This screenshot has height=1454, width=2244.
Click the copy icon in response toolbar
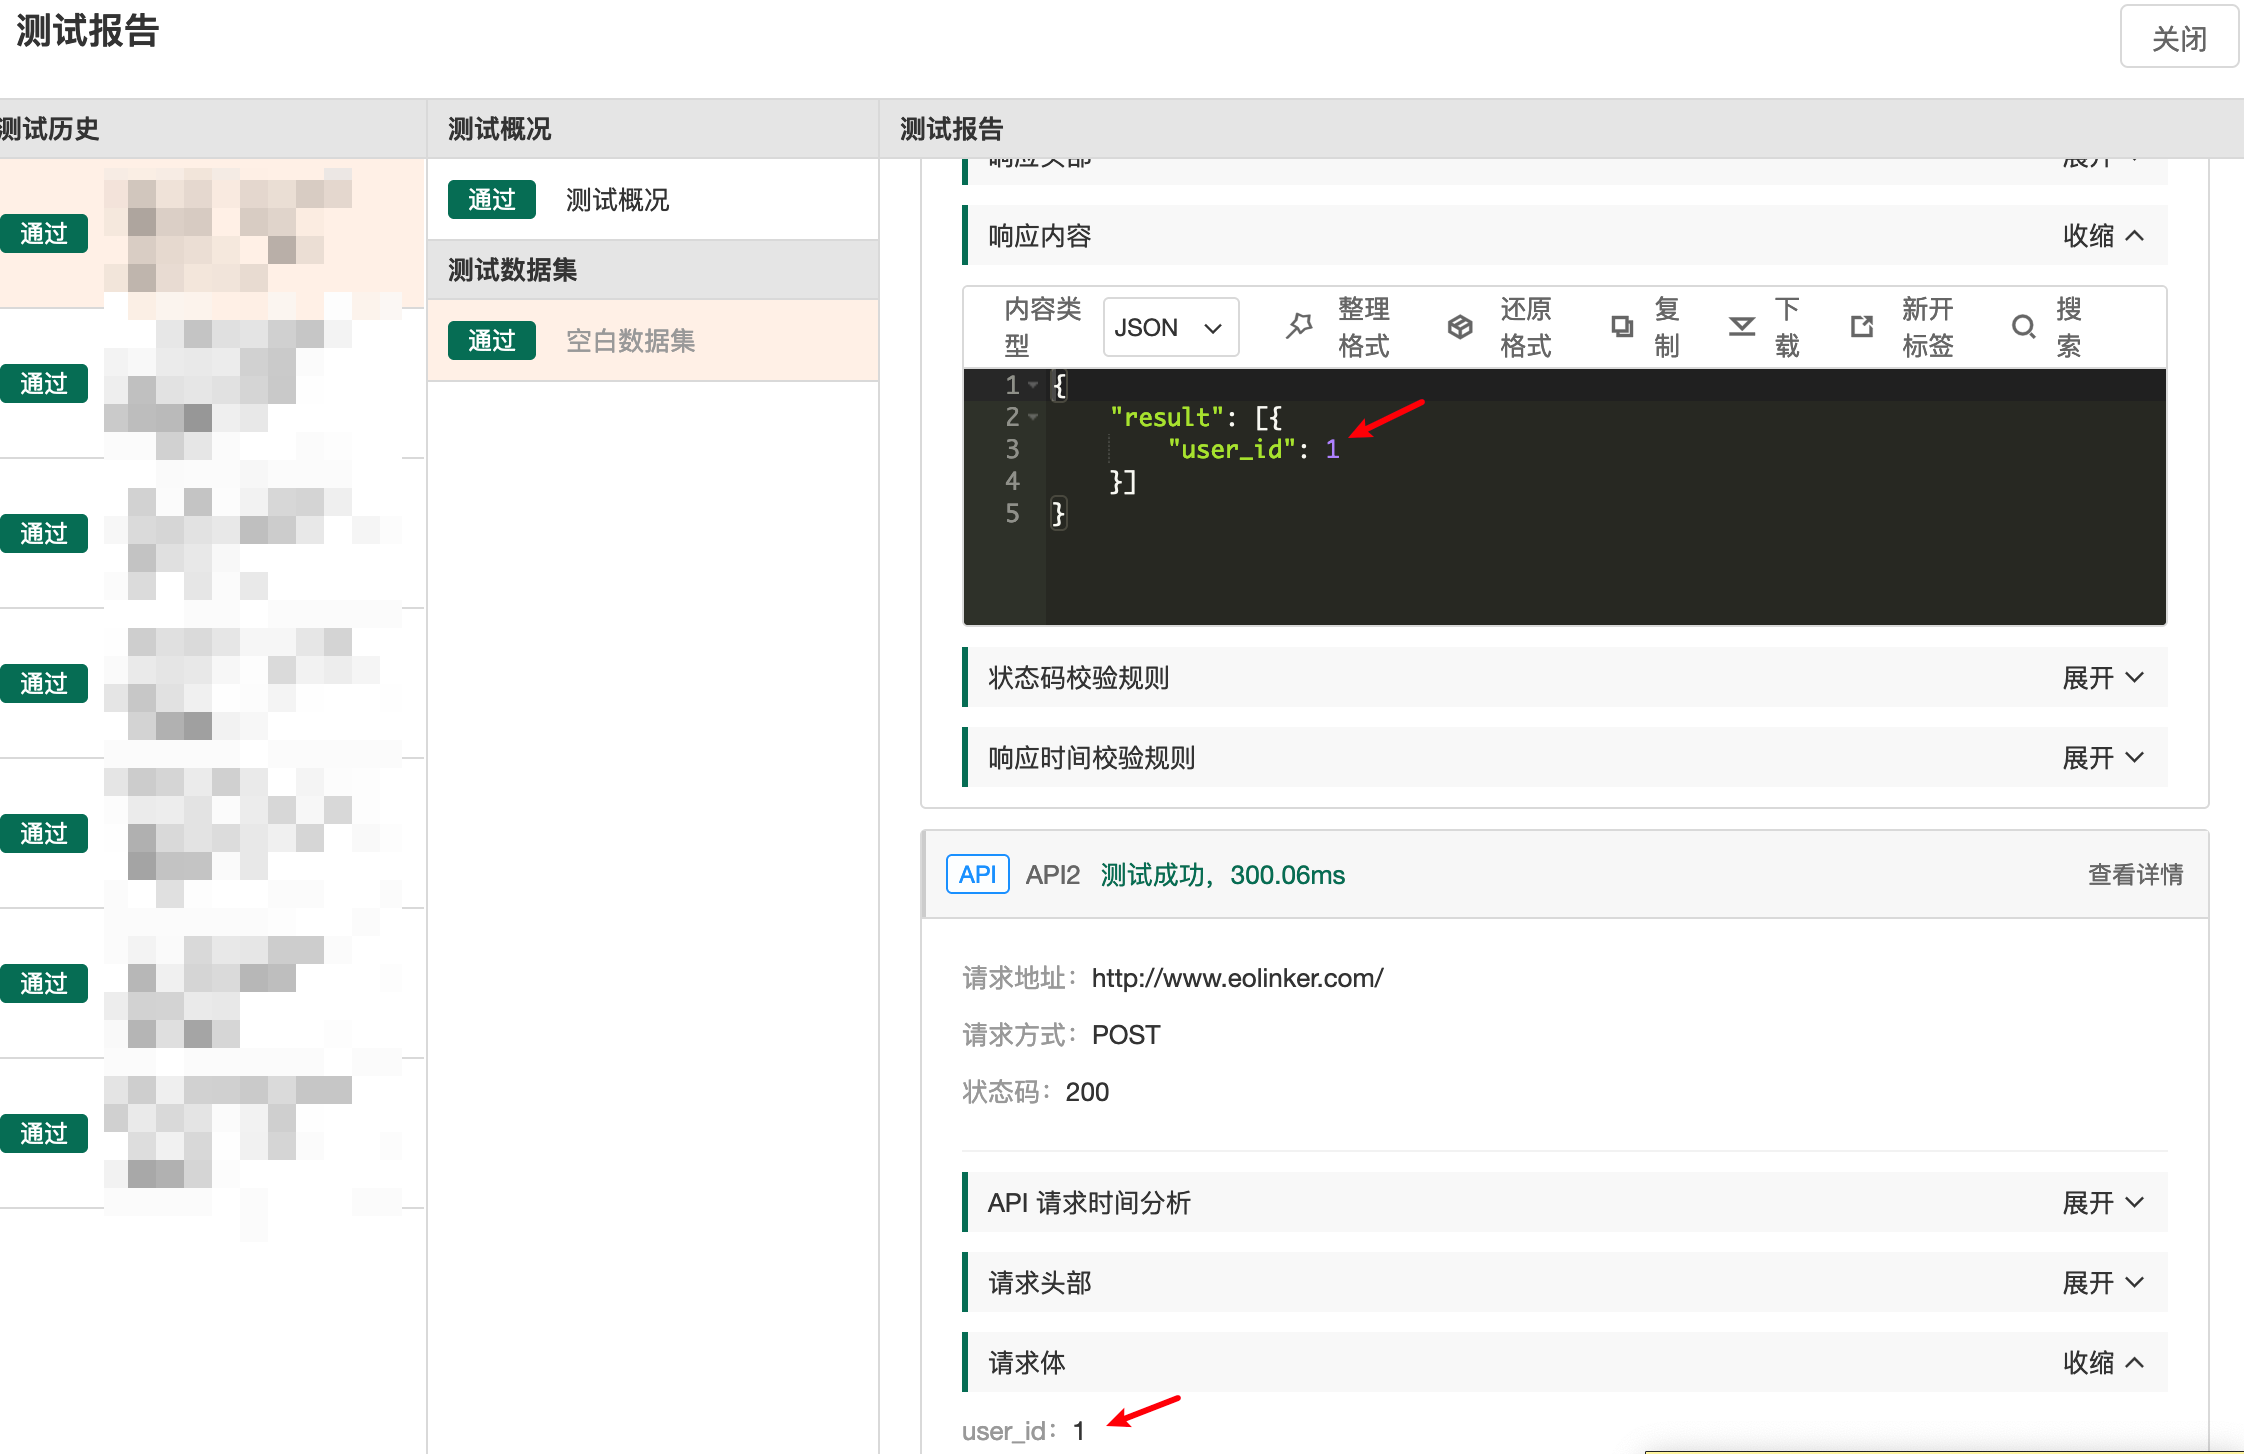(1622, 326)
